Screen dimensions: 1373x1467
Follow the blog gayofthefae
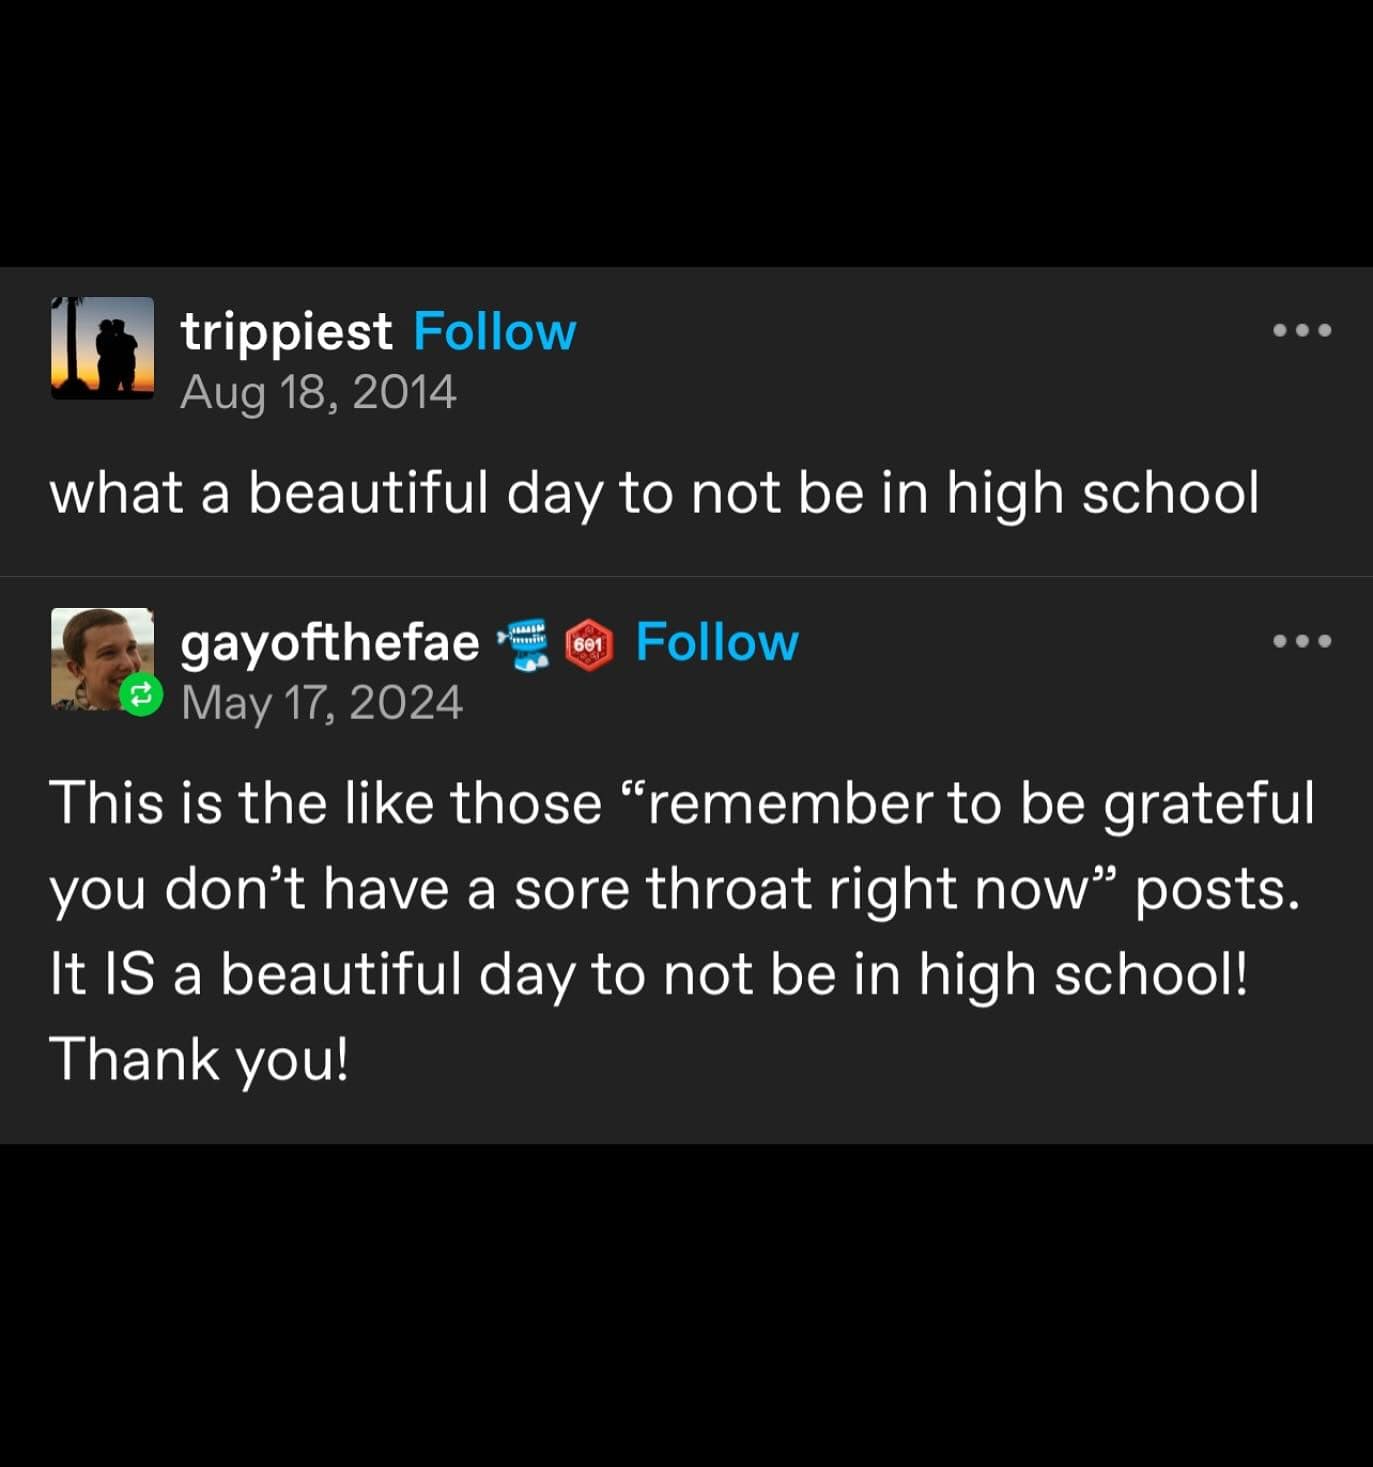coord(716,642)
